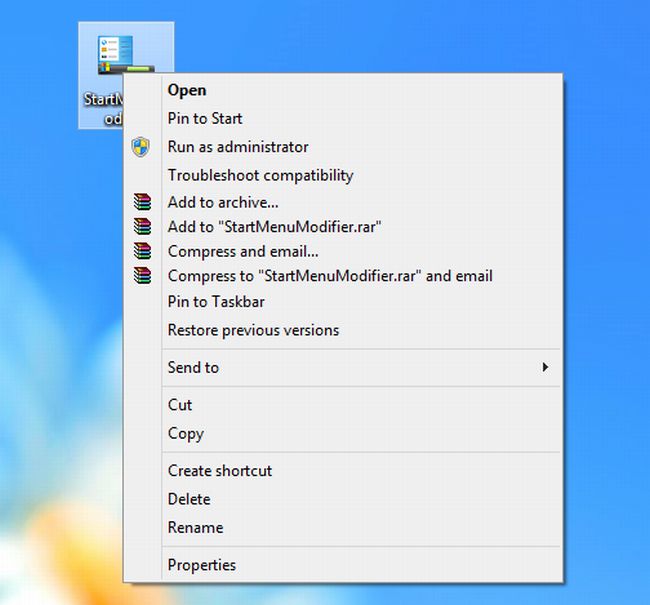Choose Pin to Taskbar
Viewport: 650px width, 605px height.
343,302
